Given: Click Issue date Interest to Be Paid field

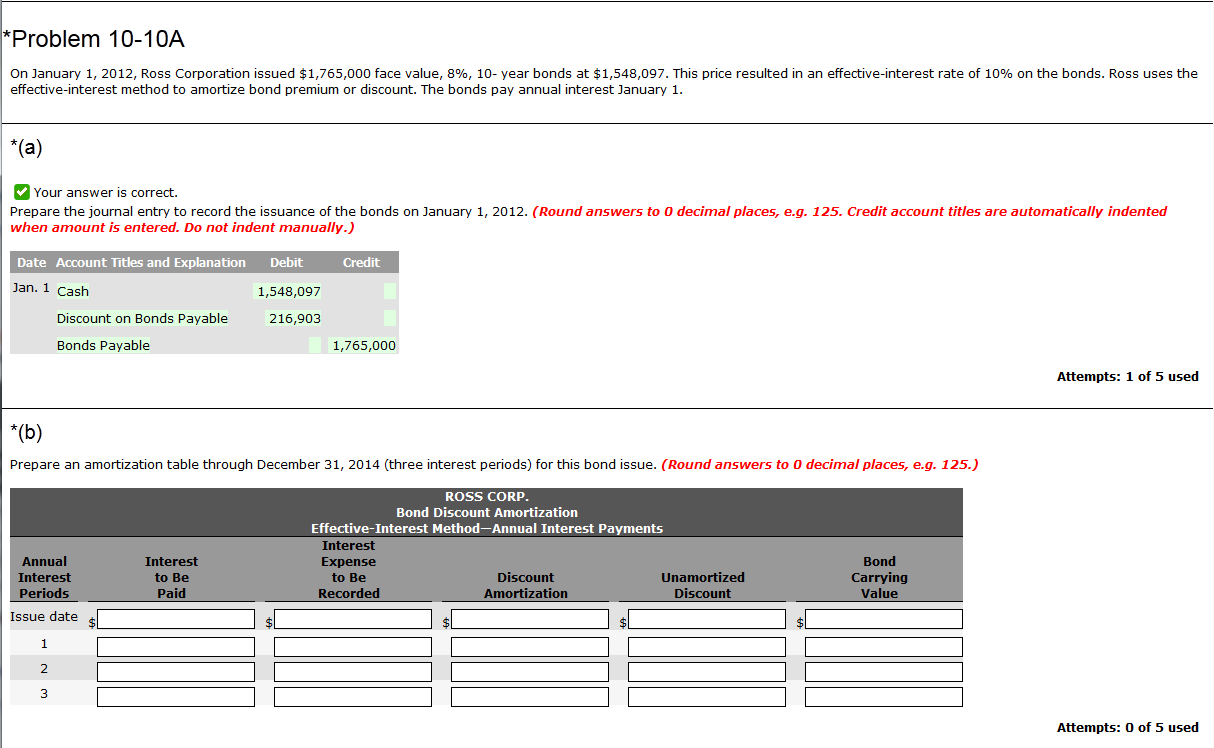Looking at the screenshot, I should pyautogui.click(x=176, y=620).
